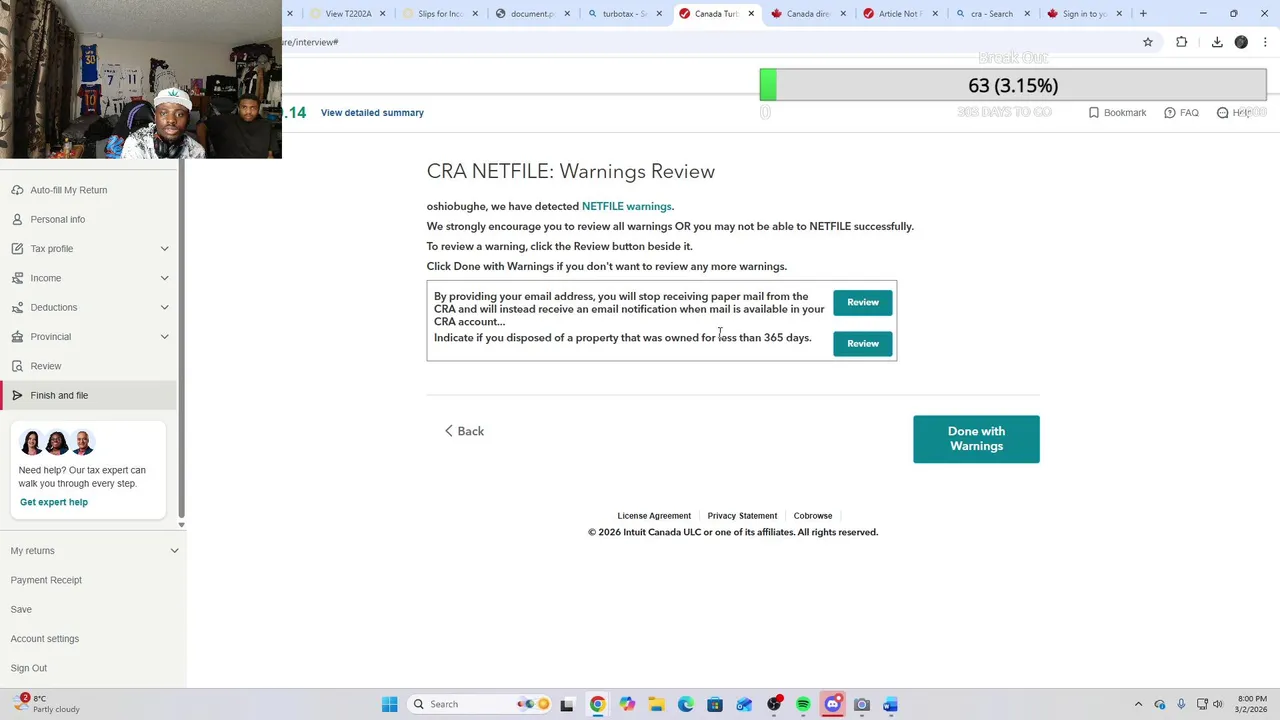Expand the Income section chevron

164,278
